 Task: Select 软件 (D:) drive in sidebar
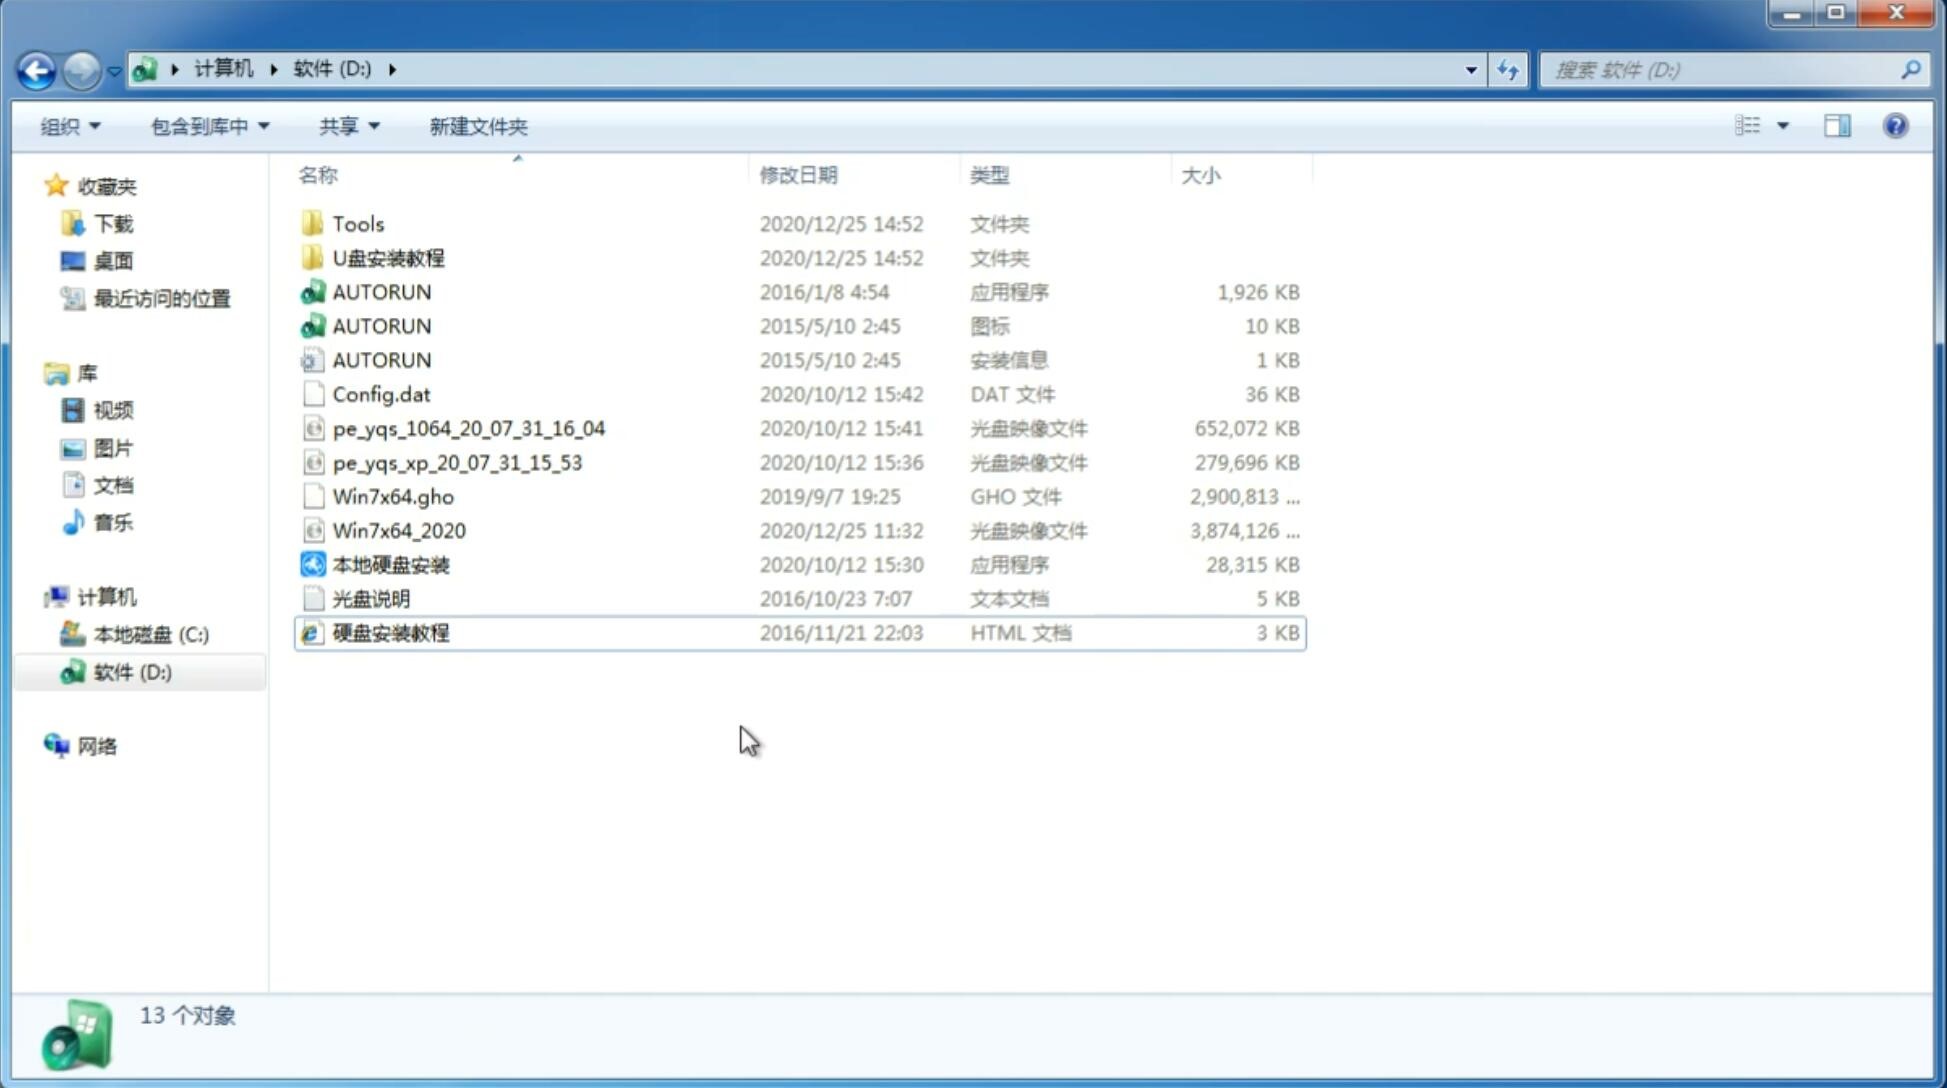pos(132,671)
